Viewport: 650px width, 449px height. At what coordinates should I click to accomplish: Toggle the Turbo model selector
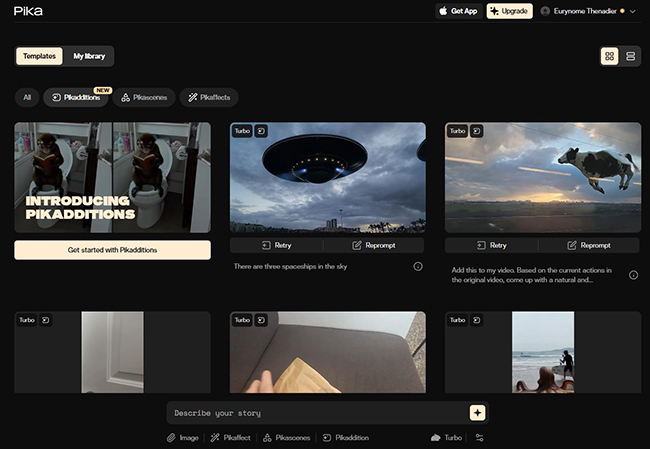tap(446, 438)
